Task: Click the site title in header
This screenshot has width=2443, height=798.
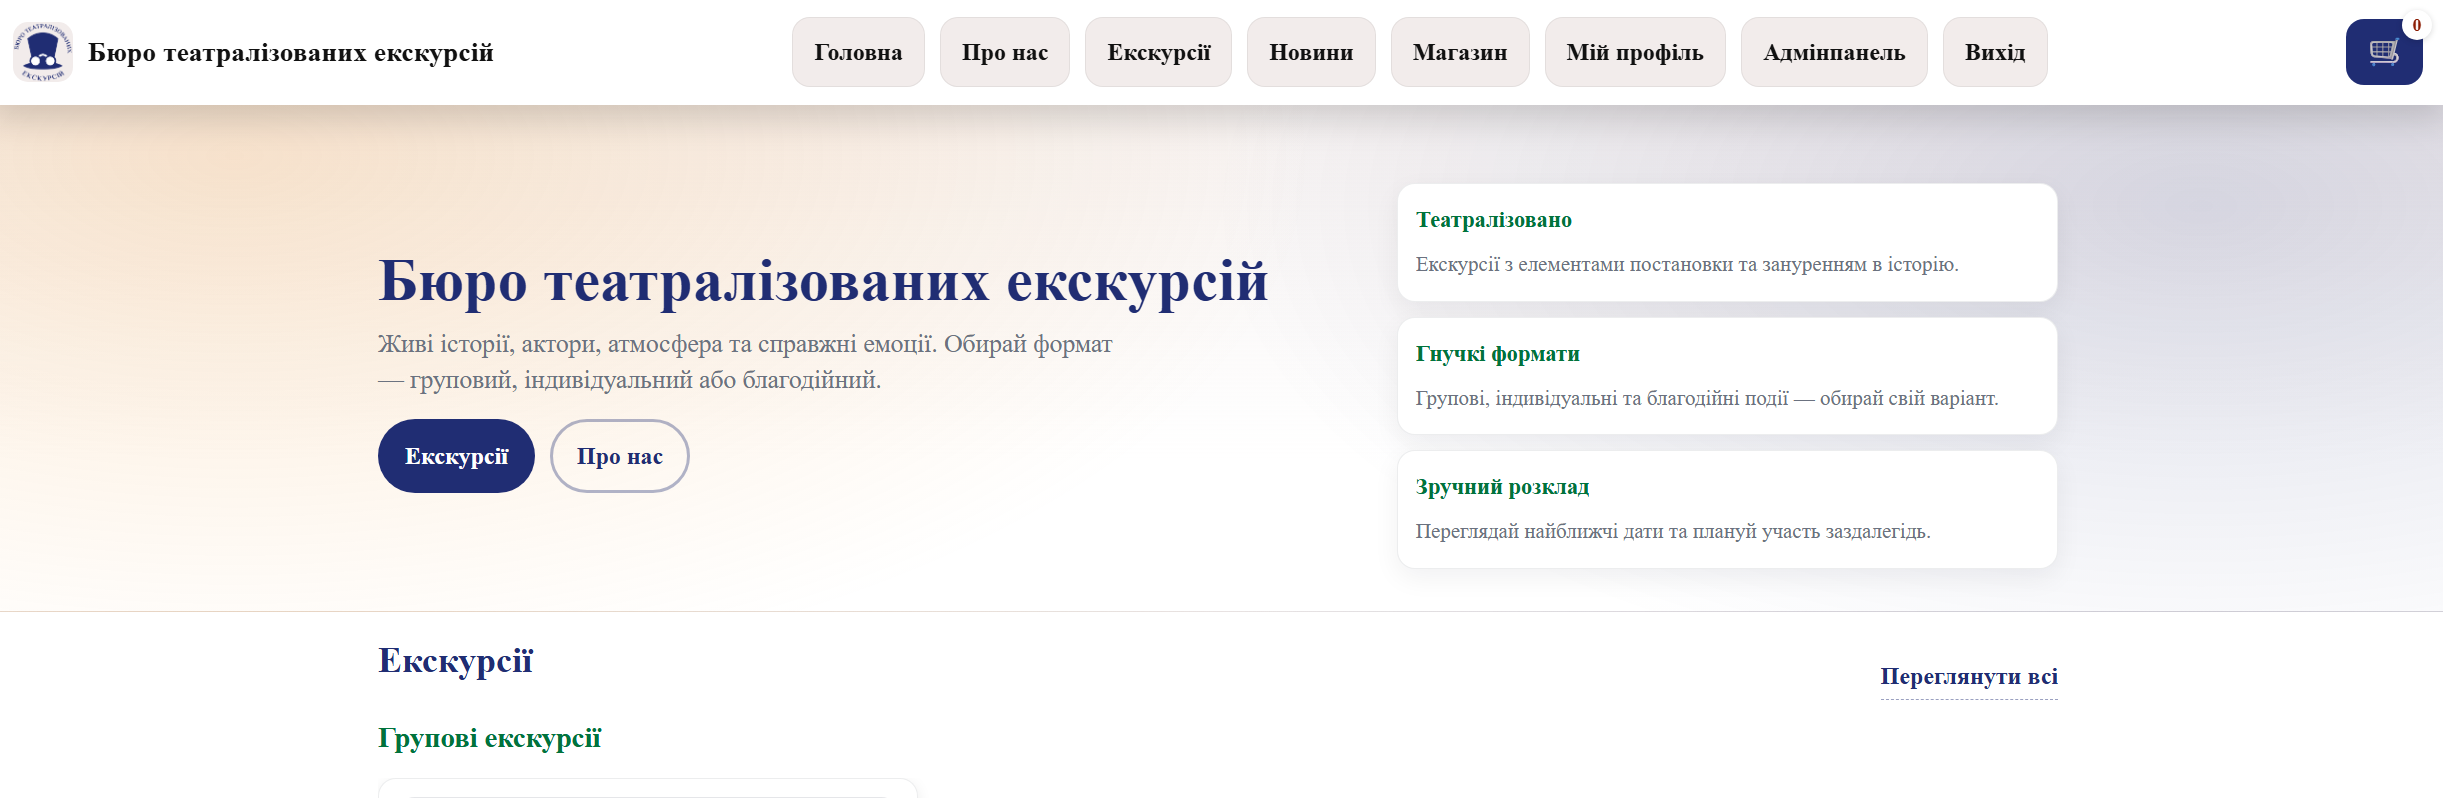Action: point(291,52)
